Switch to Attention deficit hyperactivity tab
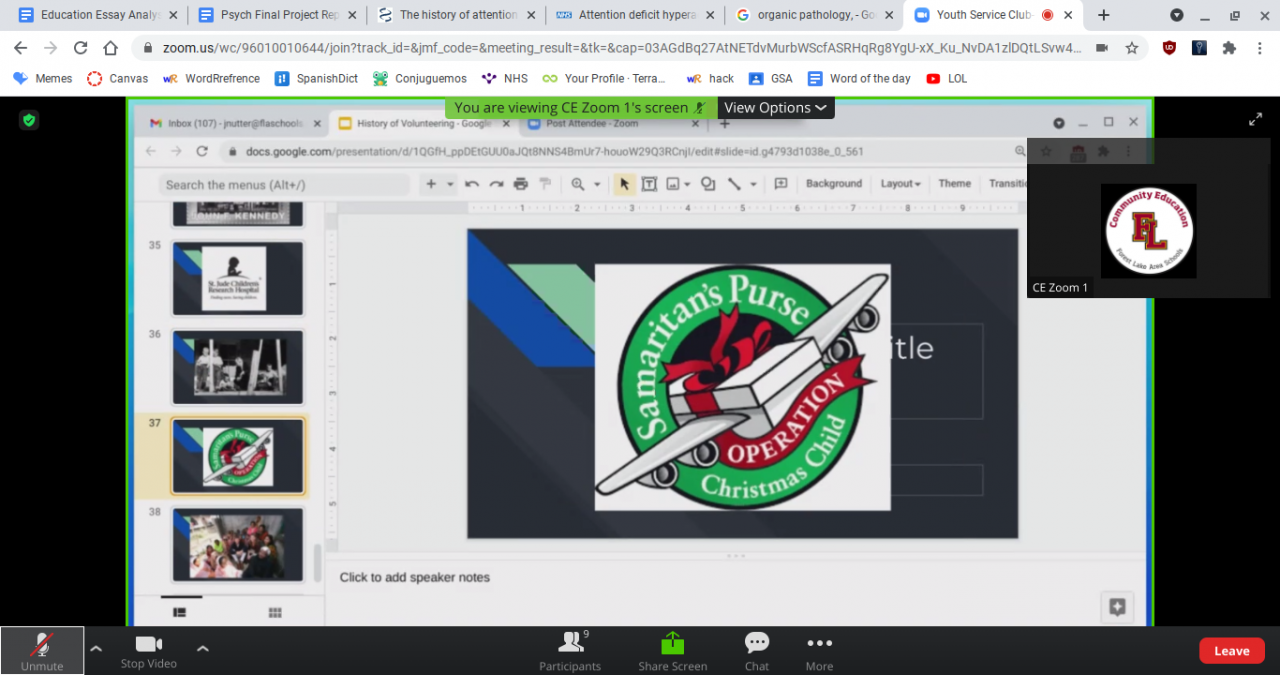Screen dimensions: 1280x675 pyautogui.click(x=635, y=15)
